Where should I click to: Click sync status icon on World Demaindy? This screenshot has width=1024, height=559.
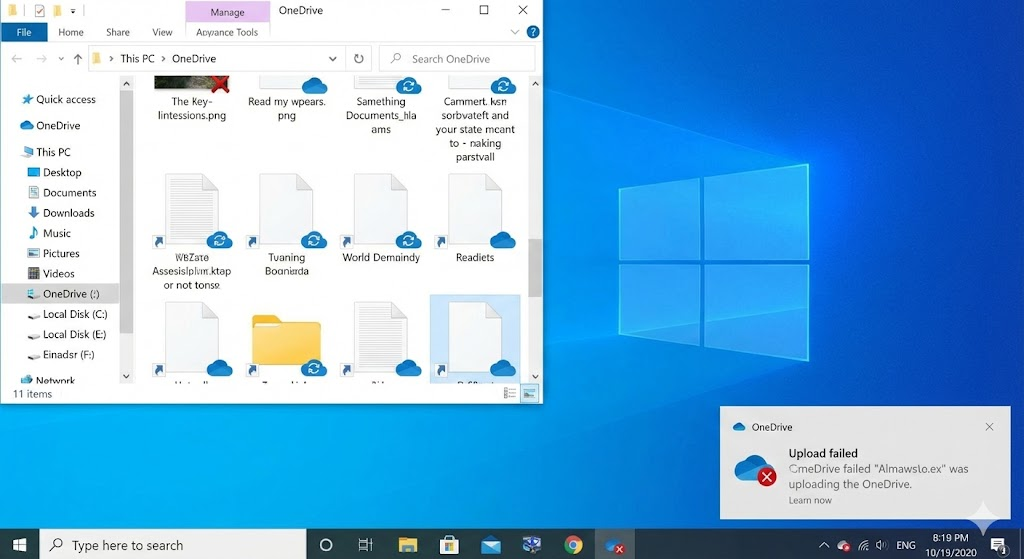(408, 240)
